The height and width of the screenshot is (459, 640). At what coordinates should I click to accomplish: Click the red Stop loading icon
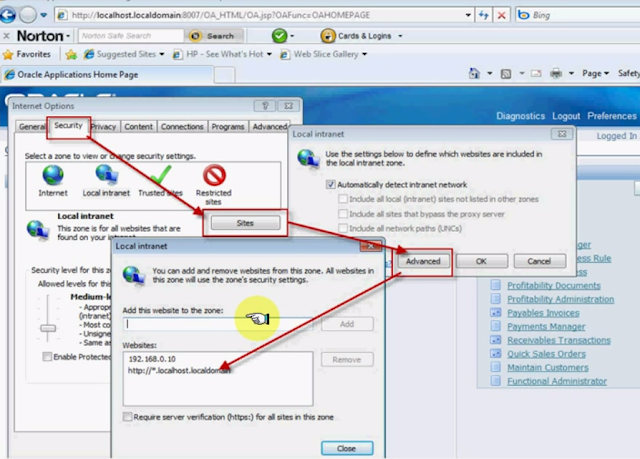[502, 16]
